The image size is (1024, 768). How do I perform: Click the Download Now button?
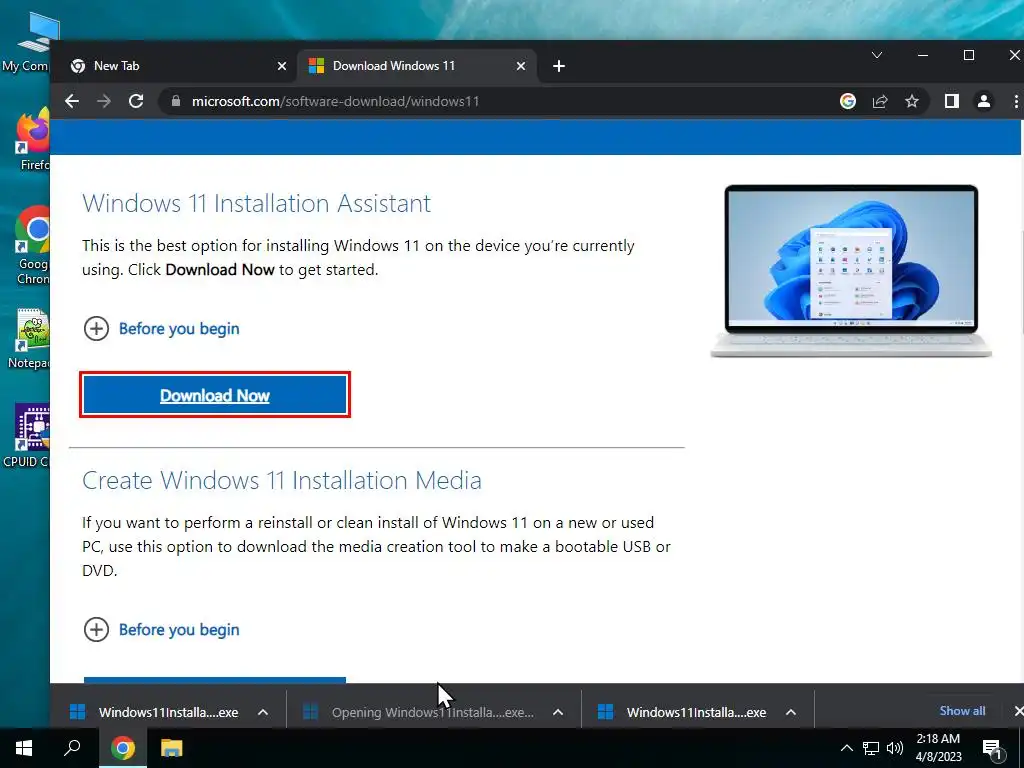click(215, 395)
